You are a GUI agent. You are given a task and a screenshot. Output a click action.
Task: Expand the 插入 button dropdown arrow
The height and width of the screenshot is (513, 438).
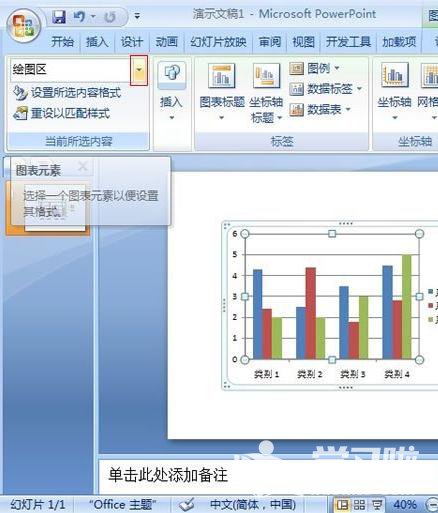pos(172,117)
